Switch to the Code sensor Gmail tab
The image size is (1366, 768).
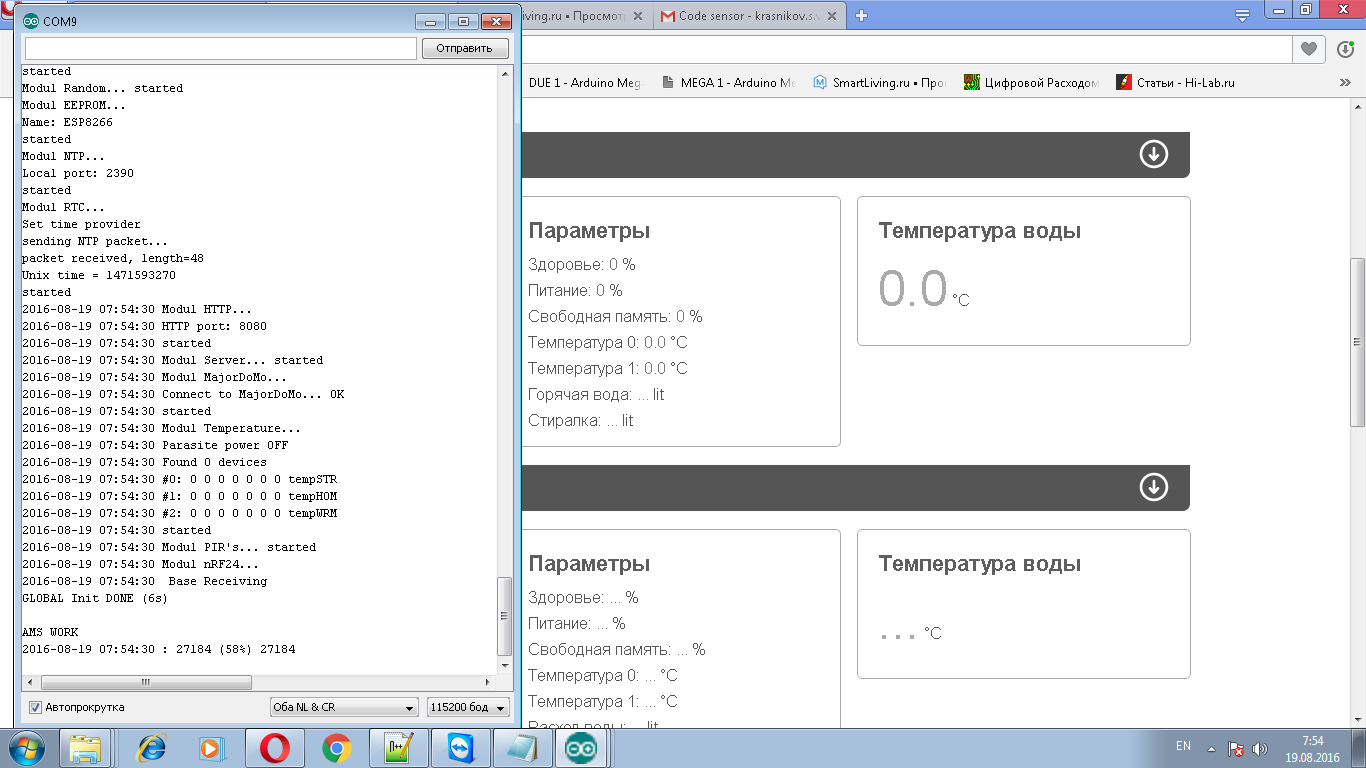coord(749,16)
